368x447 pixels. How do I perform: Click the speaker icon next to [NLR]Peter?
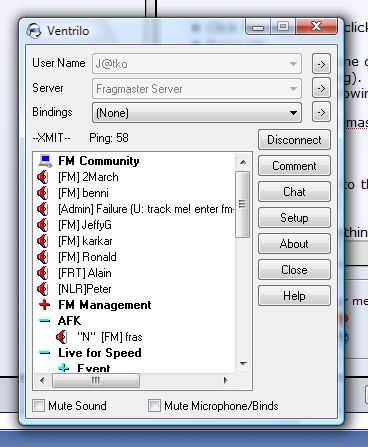pos(43,289)
